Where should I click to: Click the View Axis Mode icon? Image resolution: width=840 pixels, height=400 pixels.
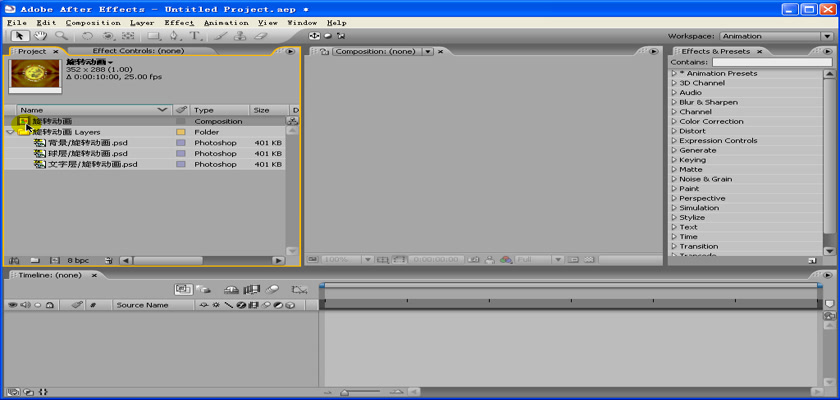point(341,36)
